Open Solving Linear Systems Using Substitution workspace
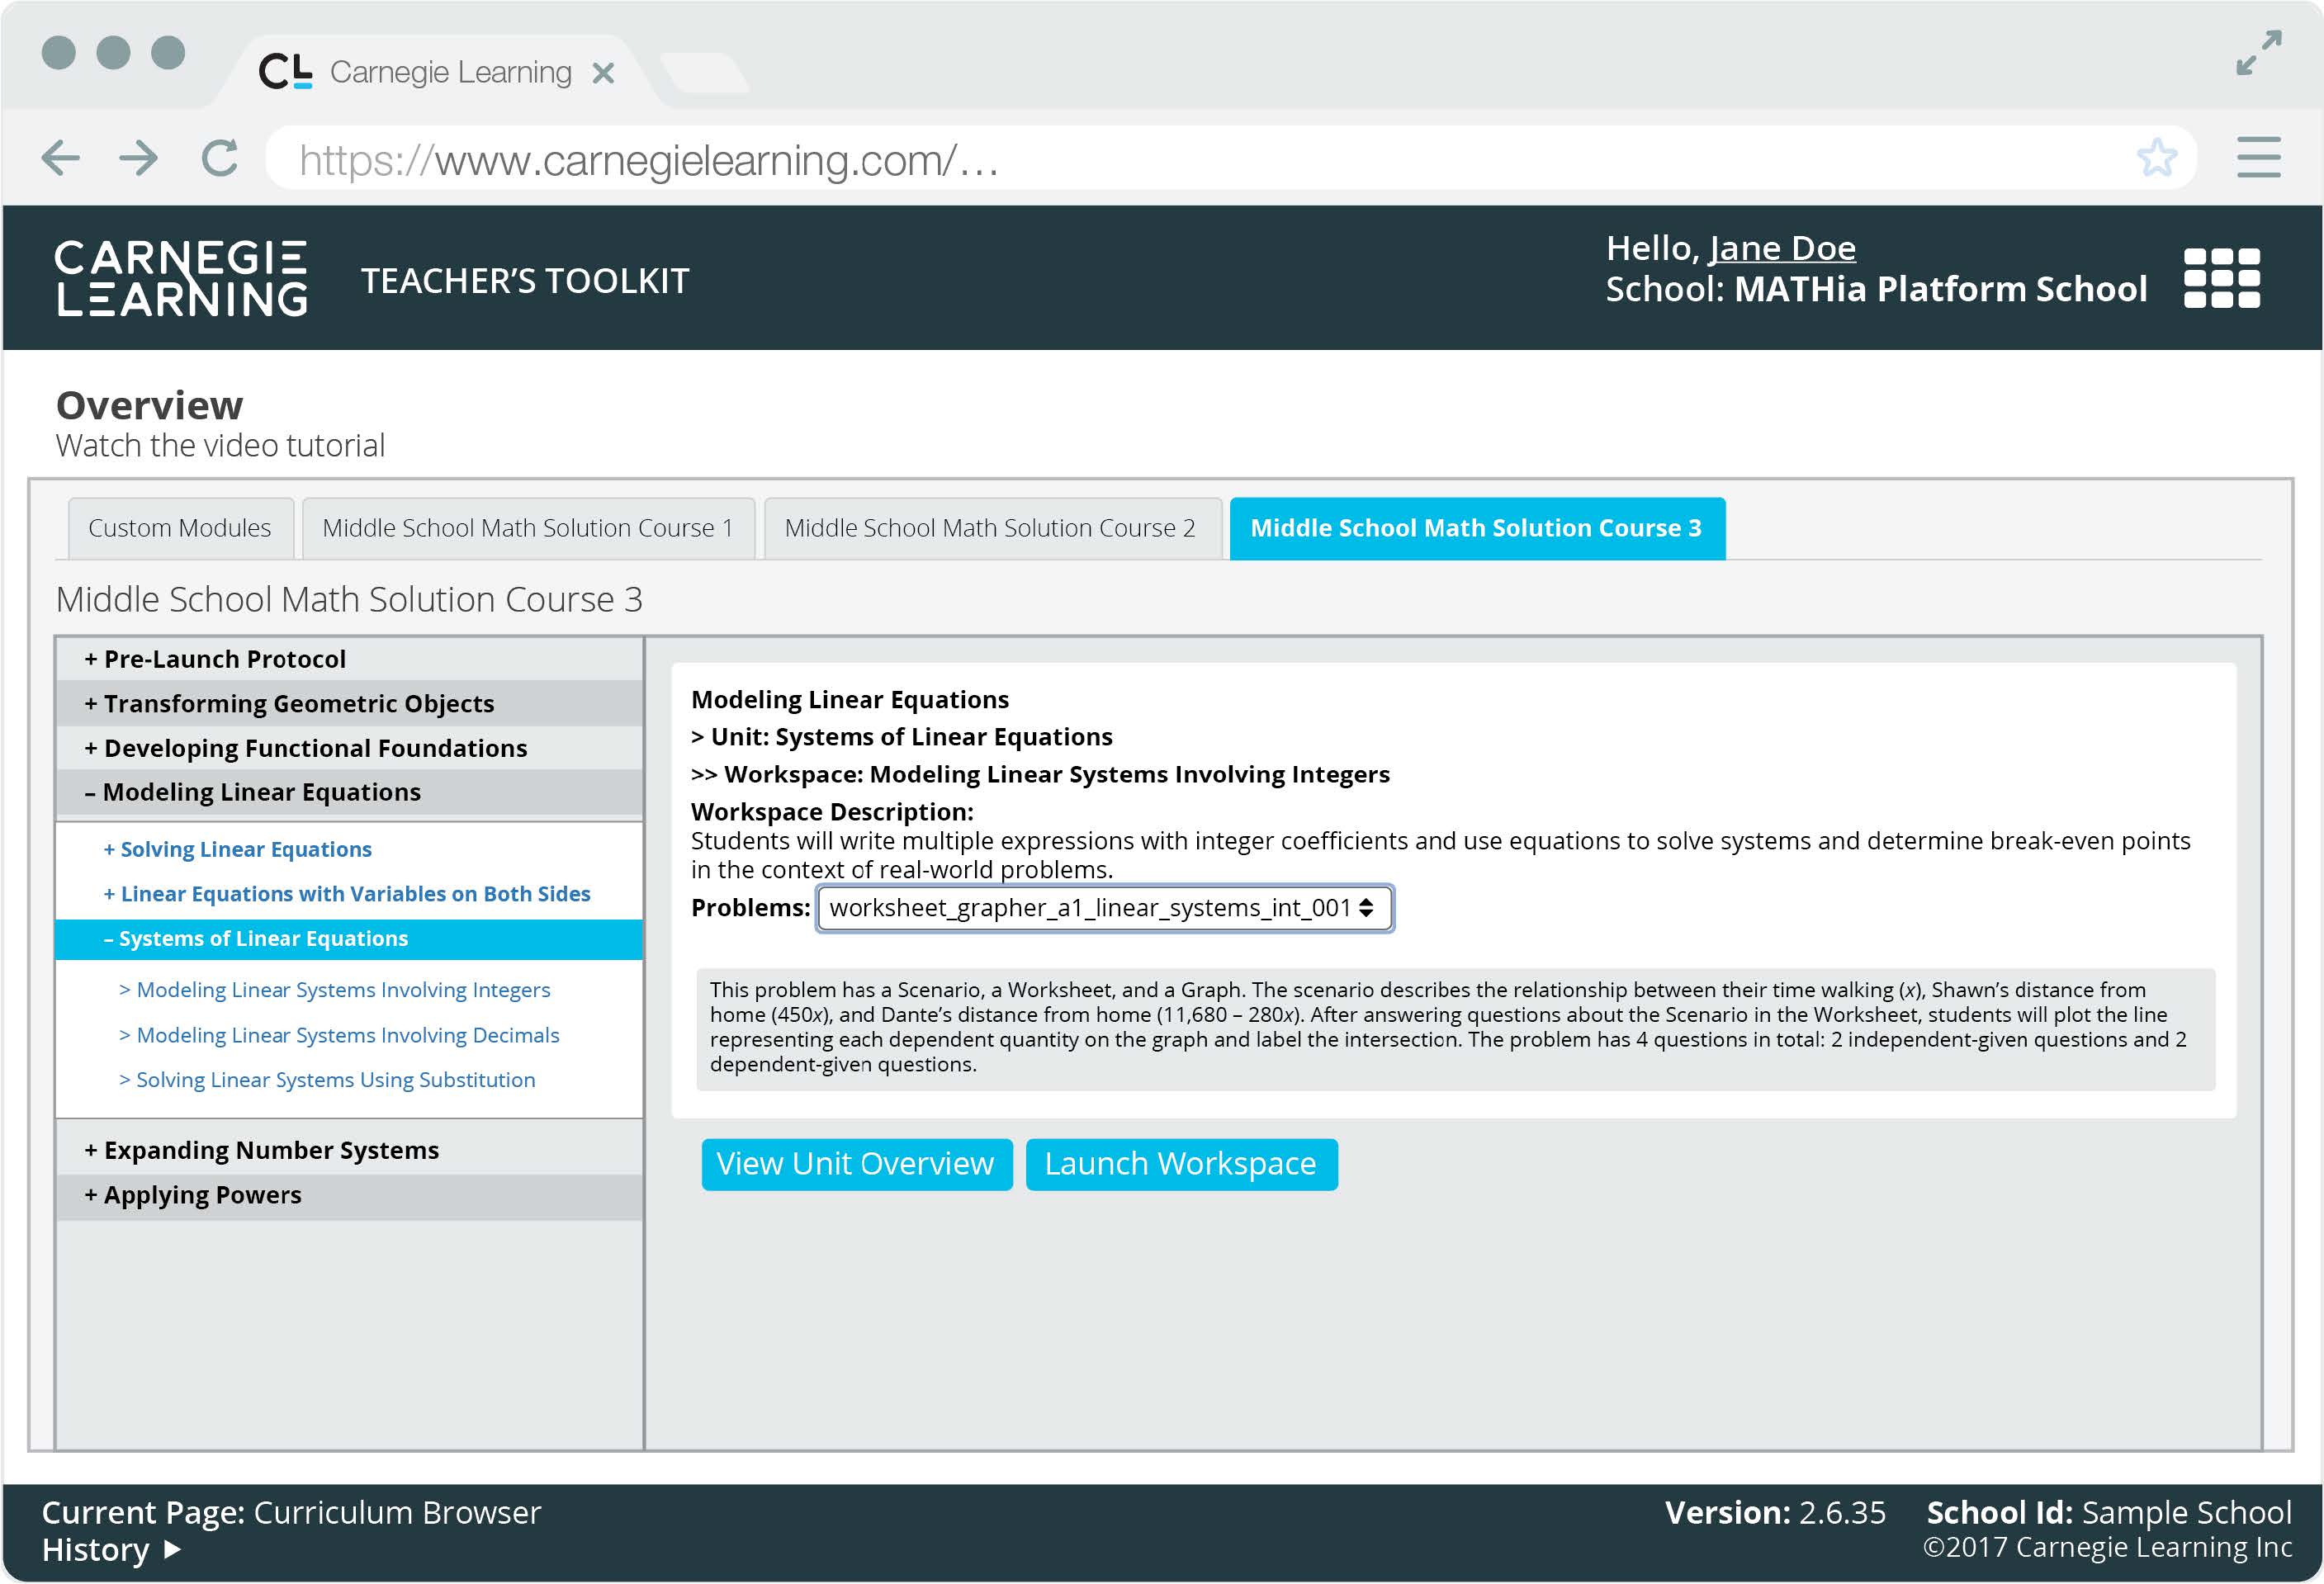2324x1584 pixels. point(327,1080)
